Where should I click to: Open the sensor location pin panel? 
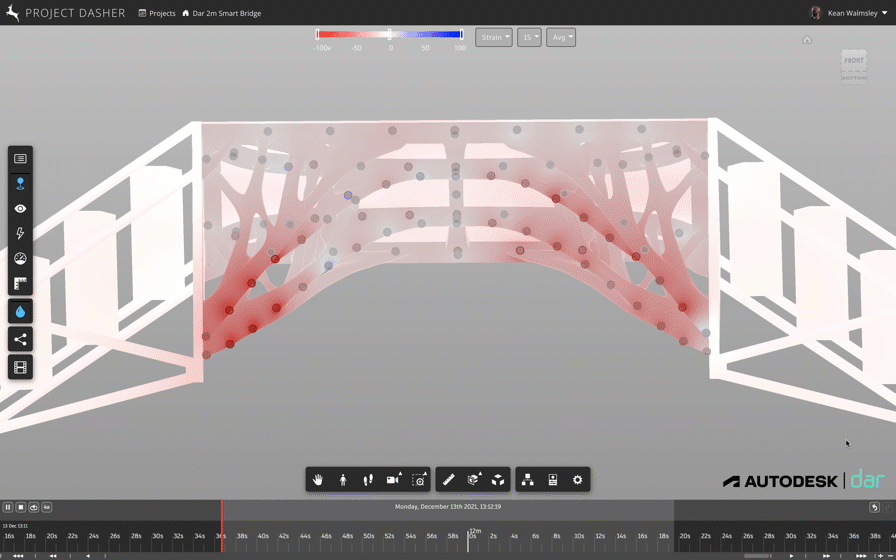click(x=20, y=184)
